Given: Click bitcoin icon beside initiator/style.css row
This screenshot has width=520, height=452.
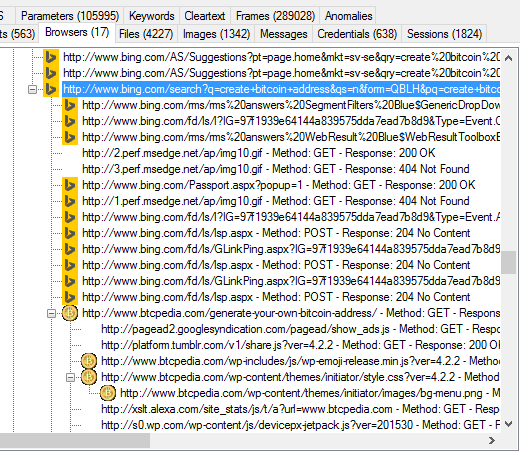Looking at the screenshot, I should pos(89,377).
